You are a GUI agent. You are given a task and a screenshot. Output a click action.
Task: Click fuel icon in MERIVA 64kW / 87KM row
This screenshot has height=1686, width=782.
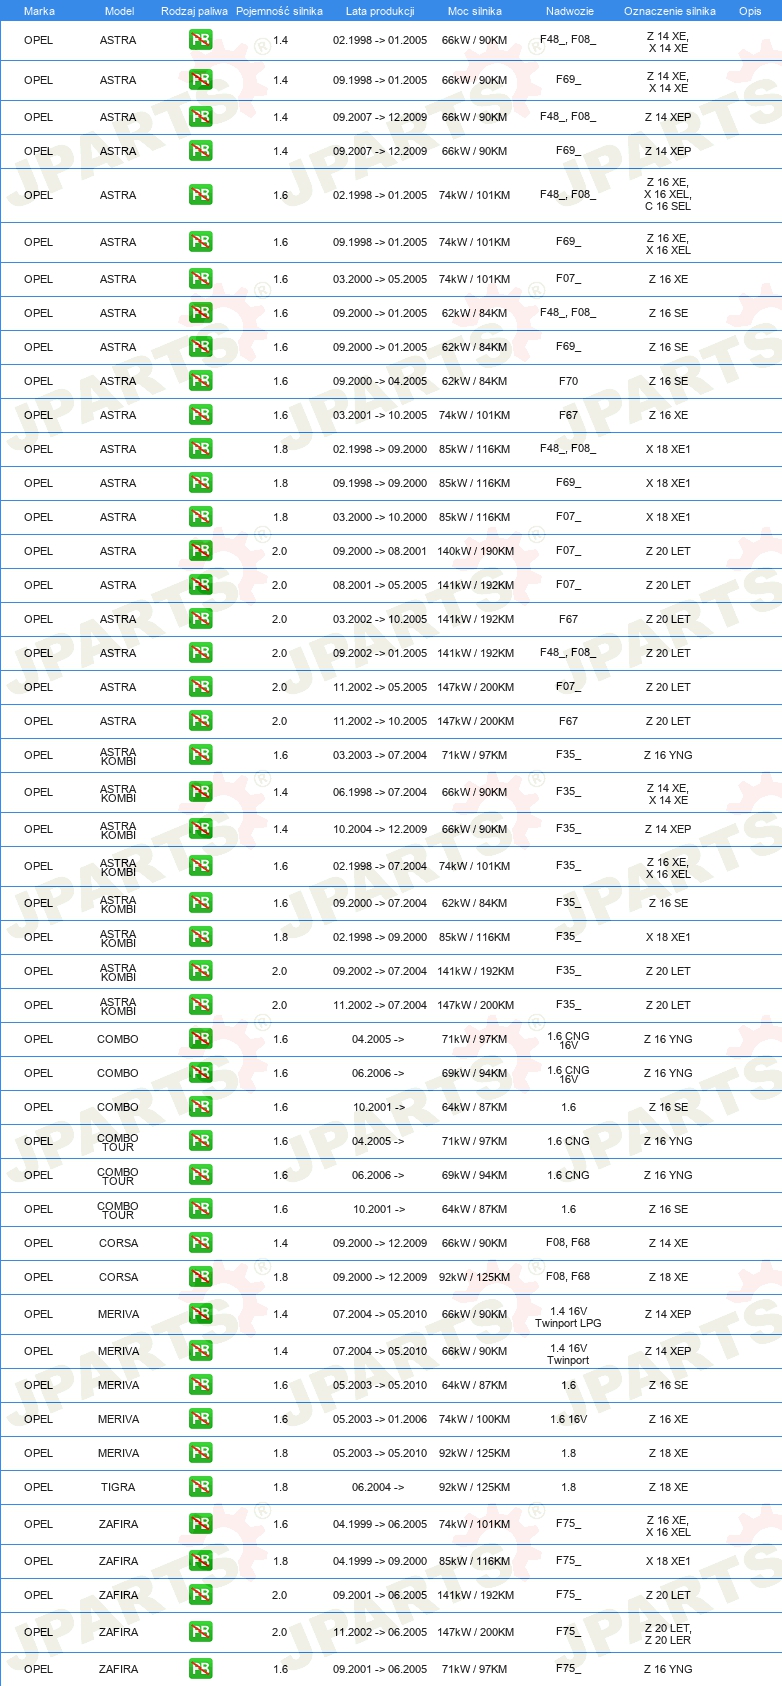(x=200, y=1385)
